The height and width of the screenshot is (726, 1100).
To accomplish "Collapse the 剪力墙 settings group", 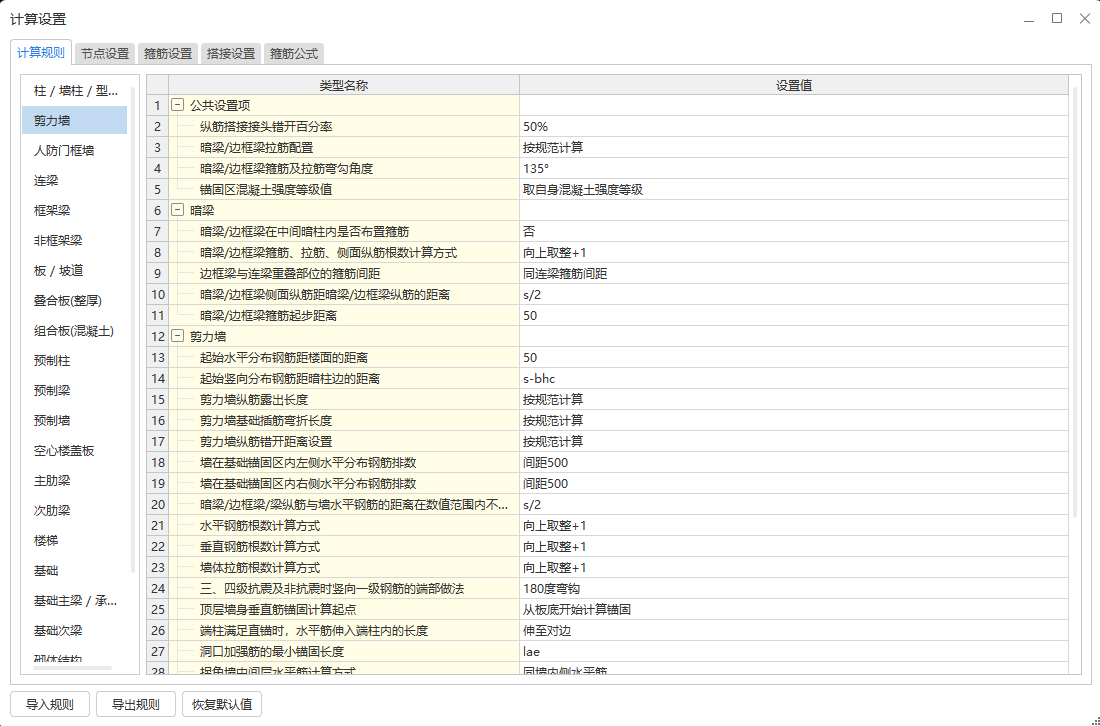I will pos(176,336).
